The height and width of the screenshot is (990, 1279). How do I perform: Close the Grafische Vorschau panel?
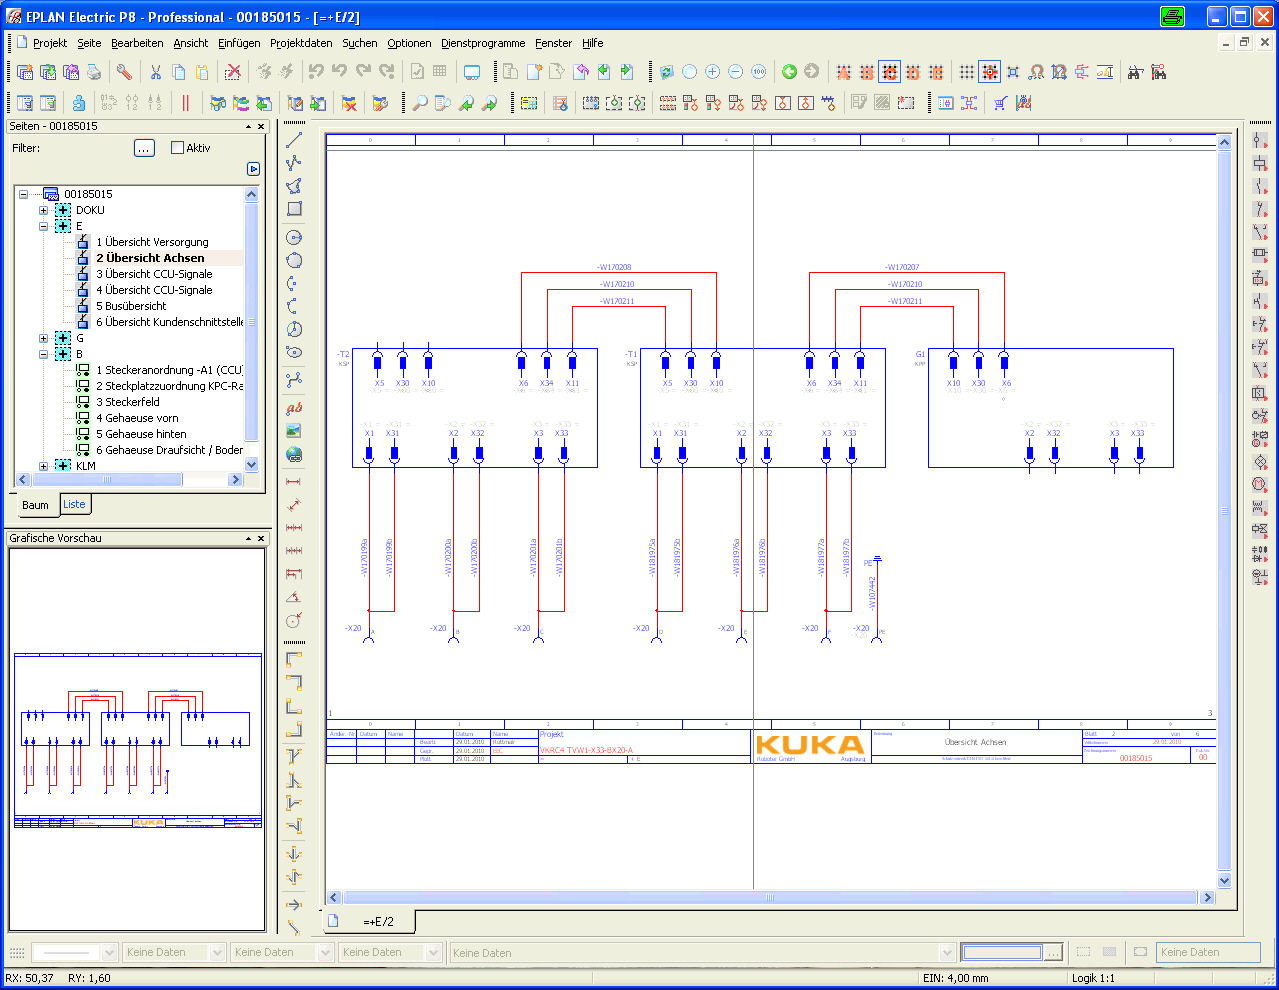point(262,538)
